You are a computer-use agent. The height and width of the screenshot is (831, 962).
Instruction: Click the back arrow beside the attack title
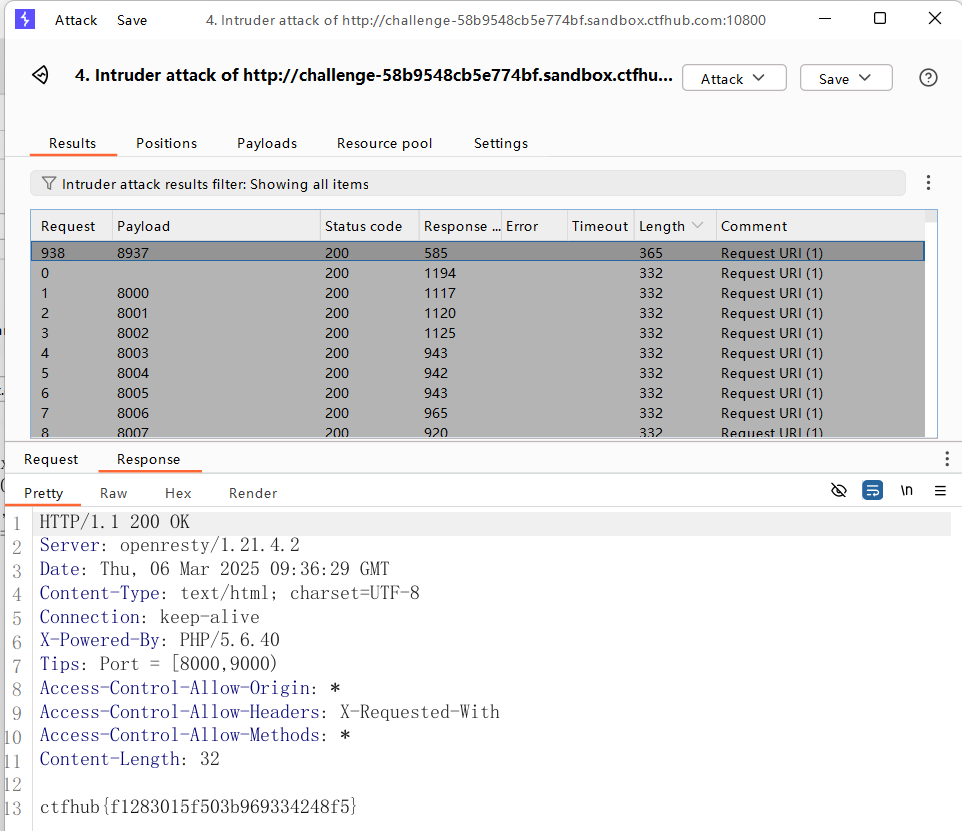click(x=39, y=77)
